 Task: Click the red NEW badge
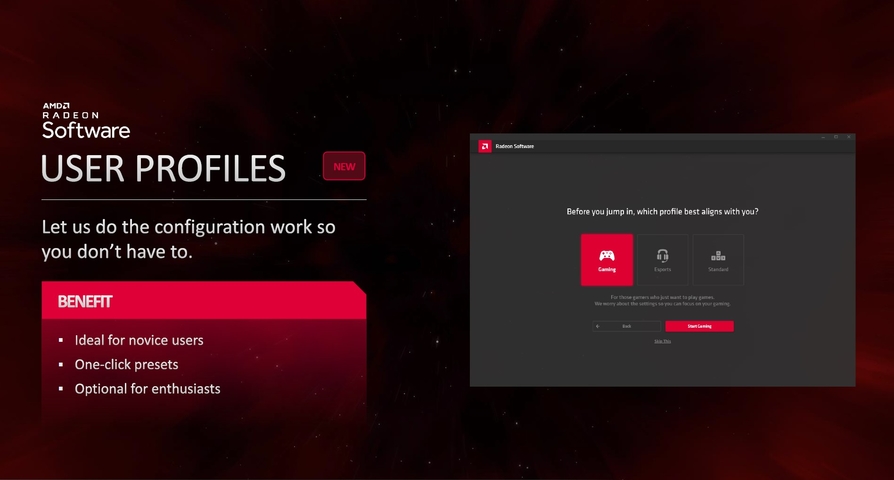(344, 166)
